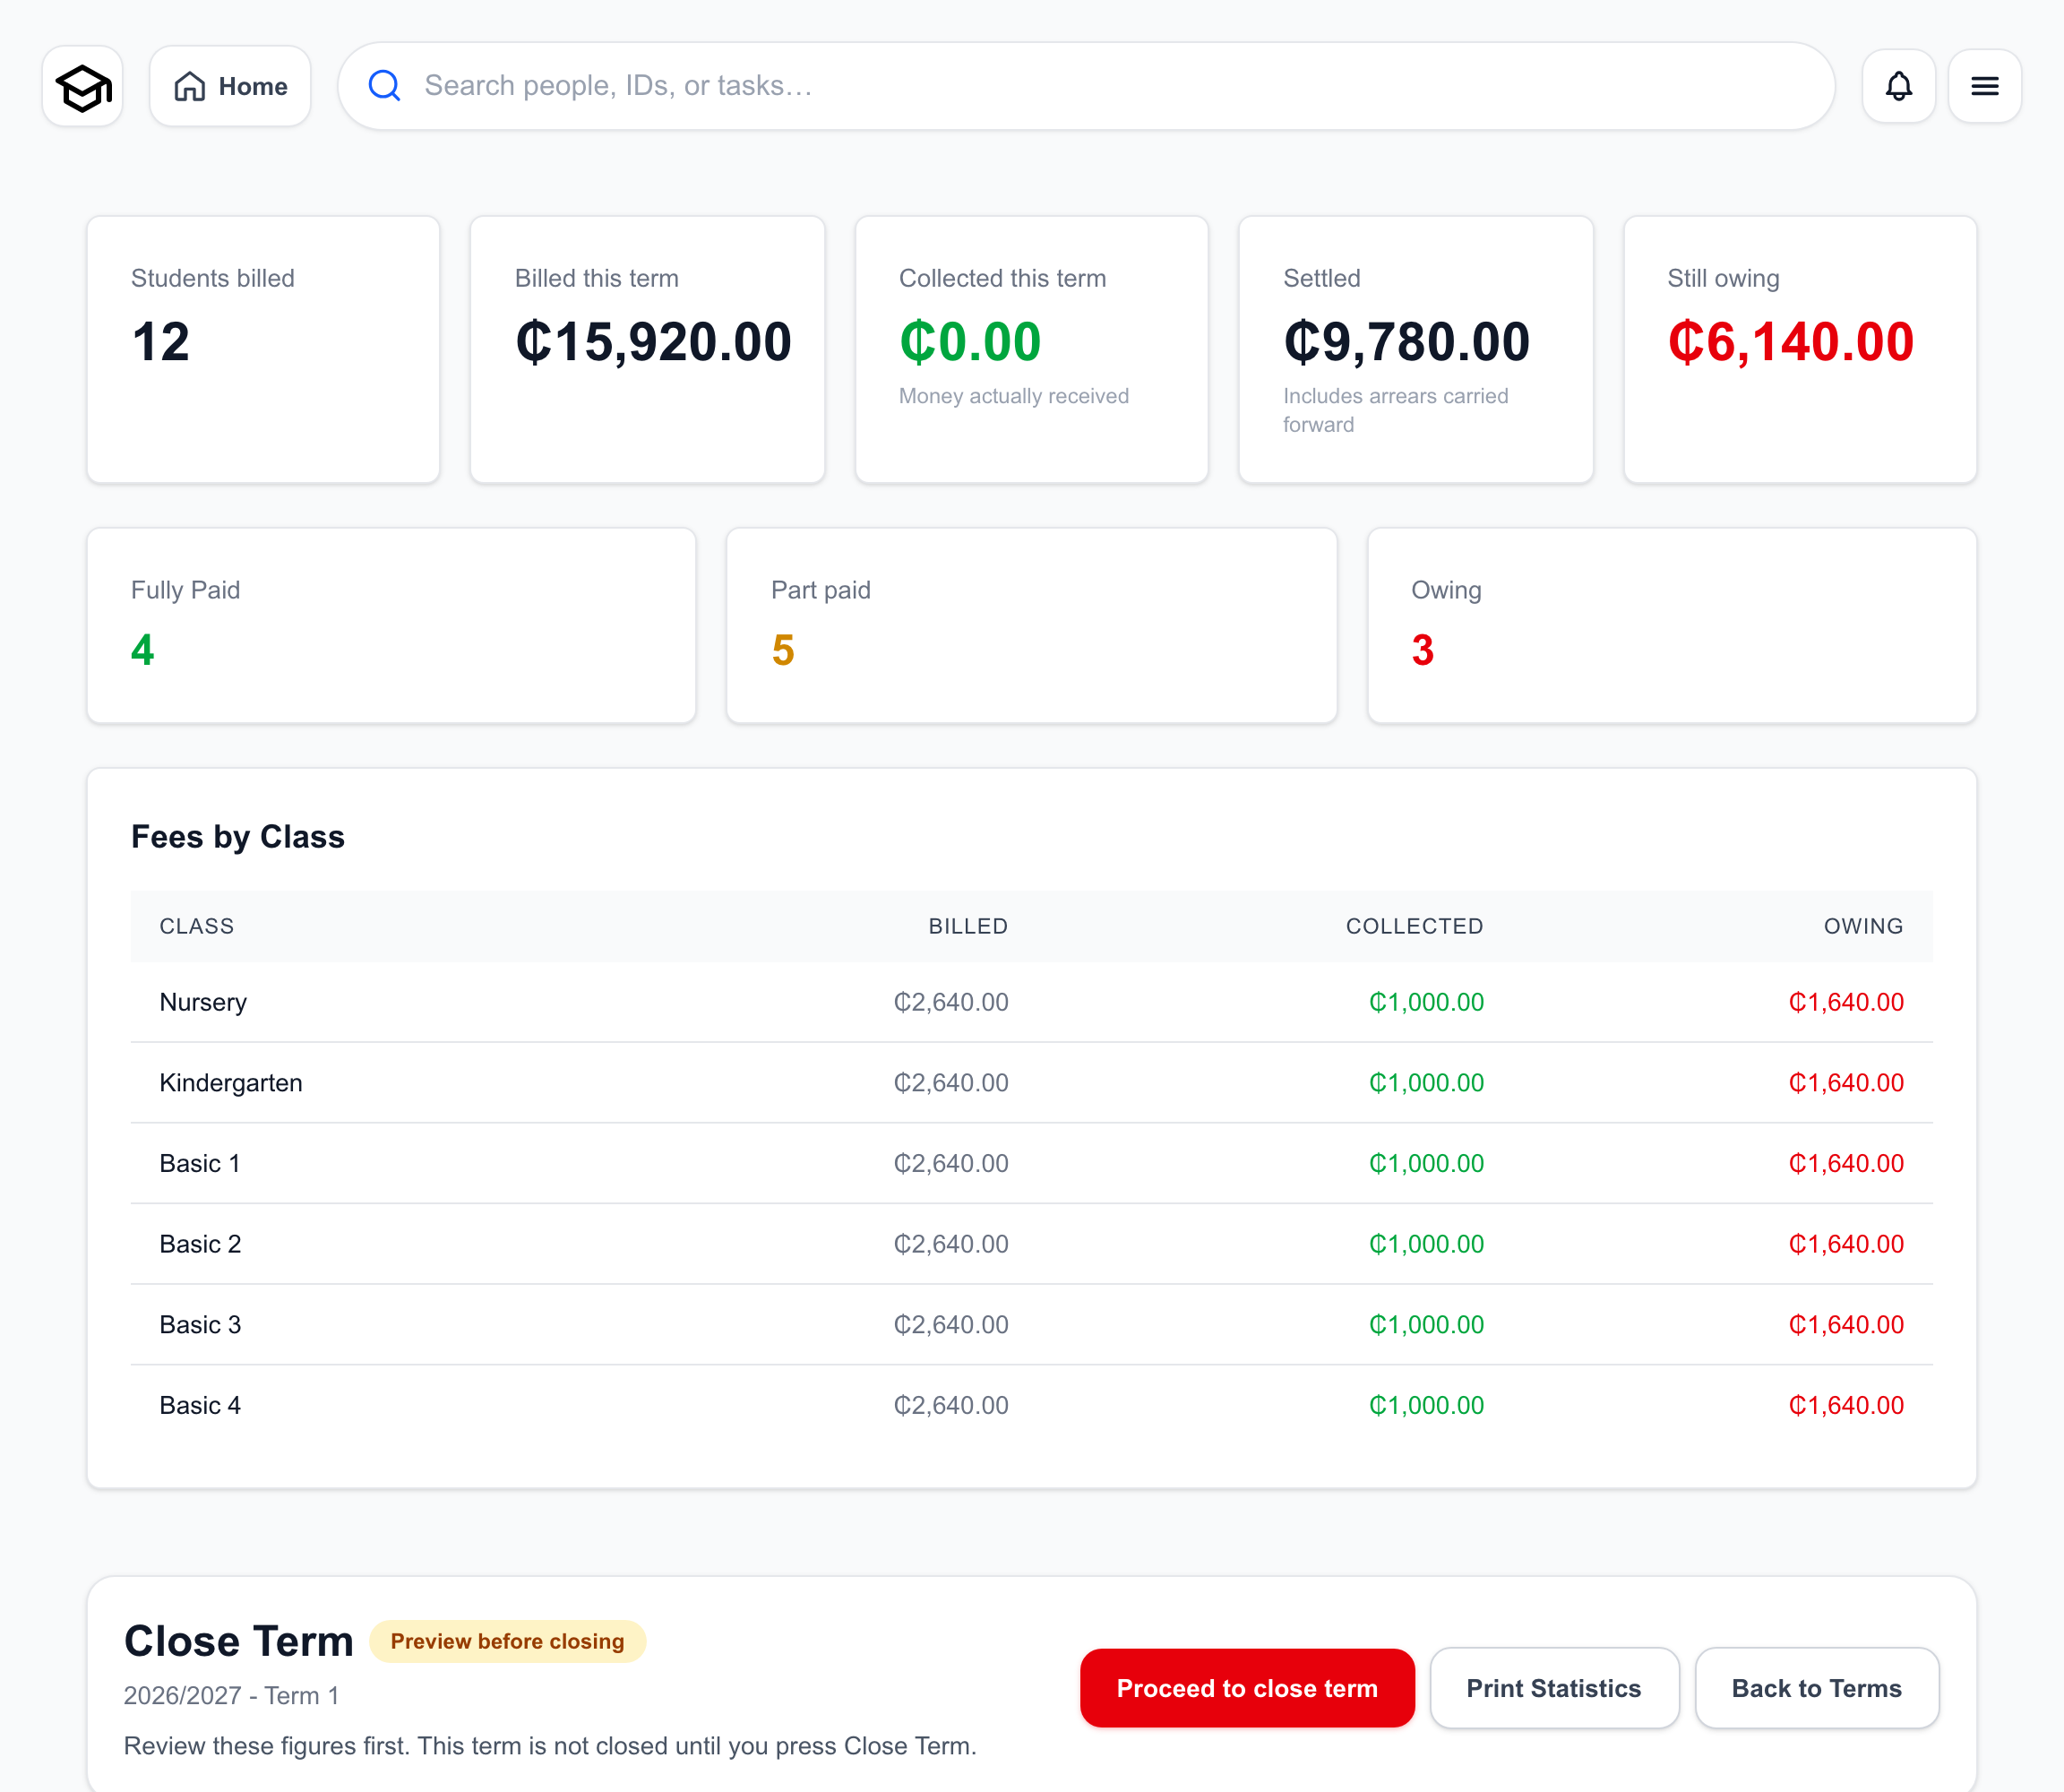
Task: Click the ₵15,920.00 billed this term value
Action: pos(653,342)
